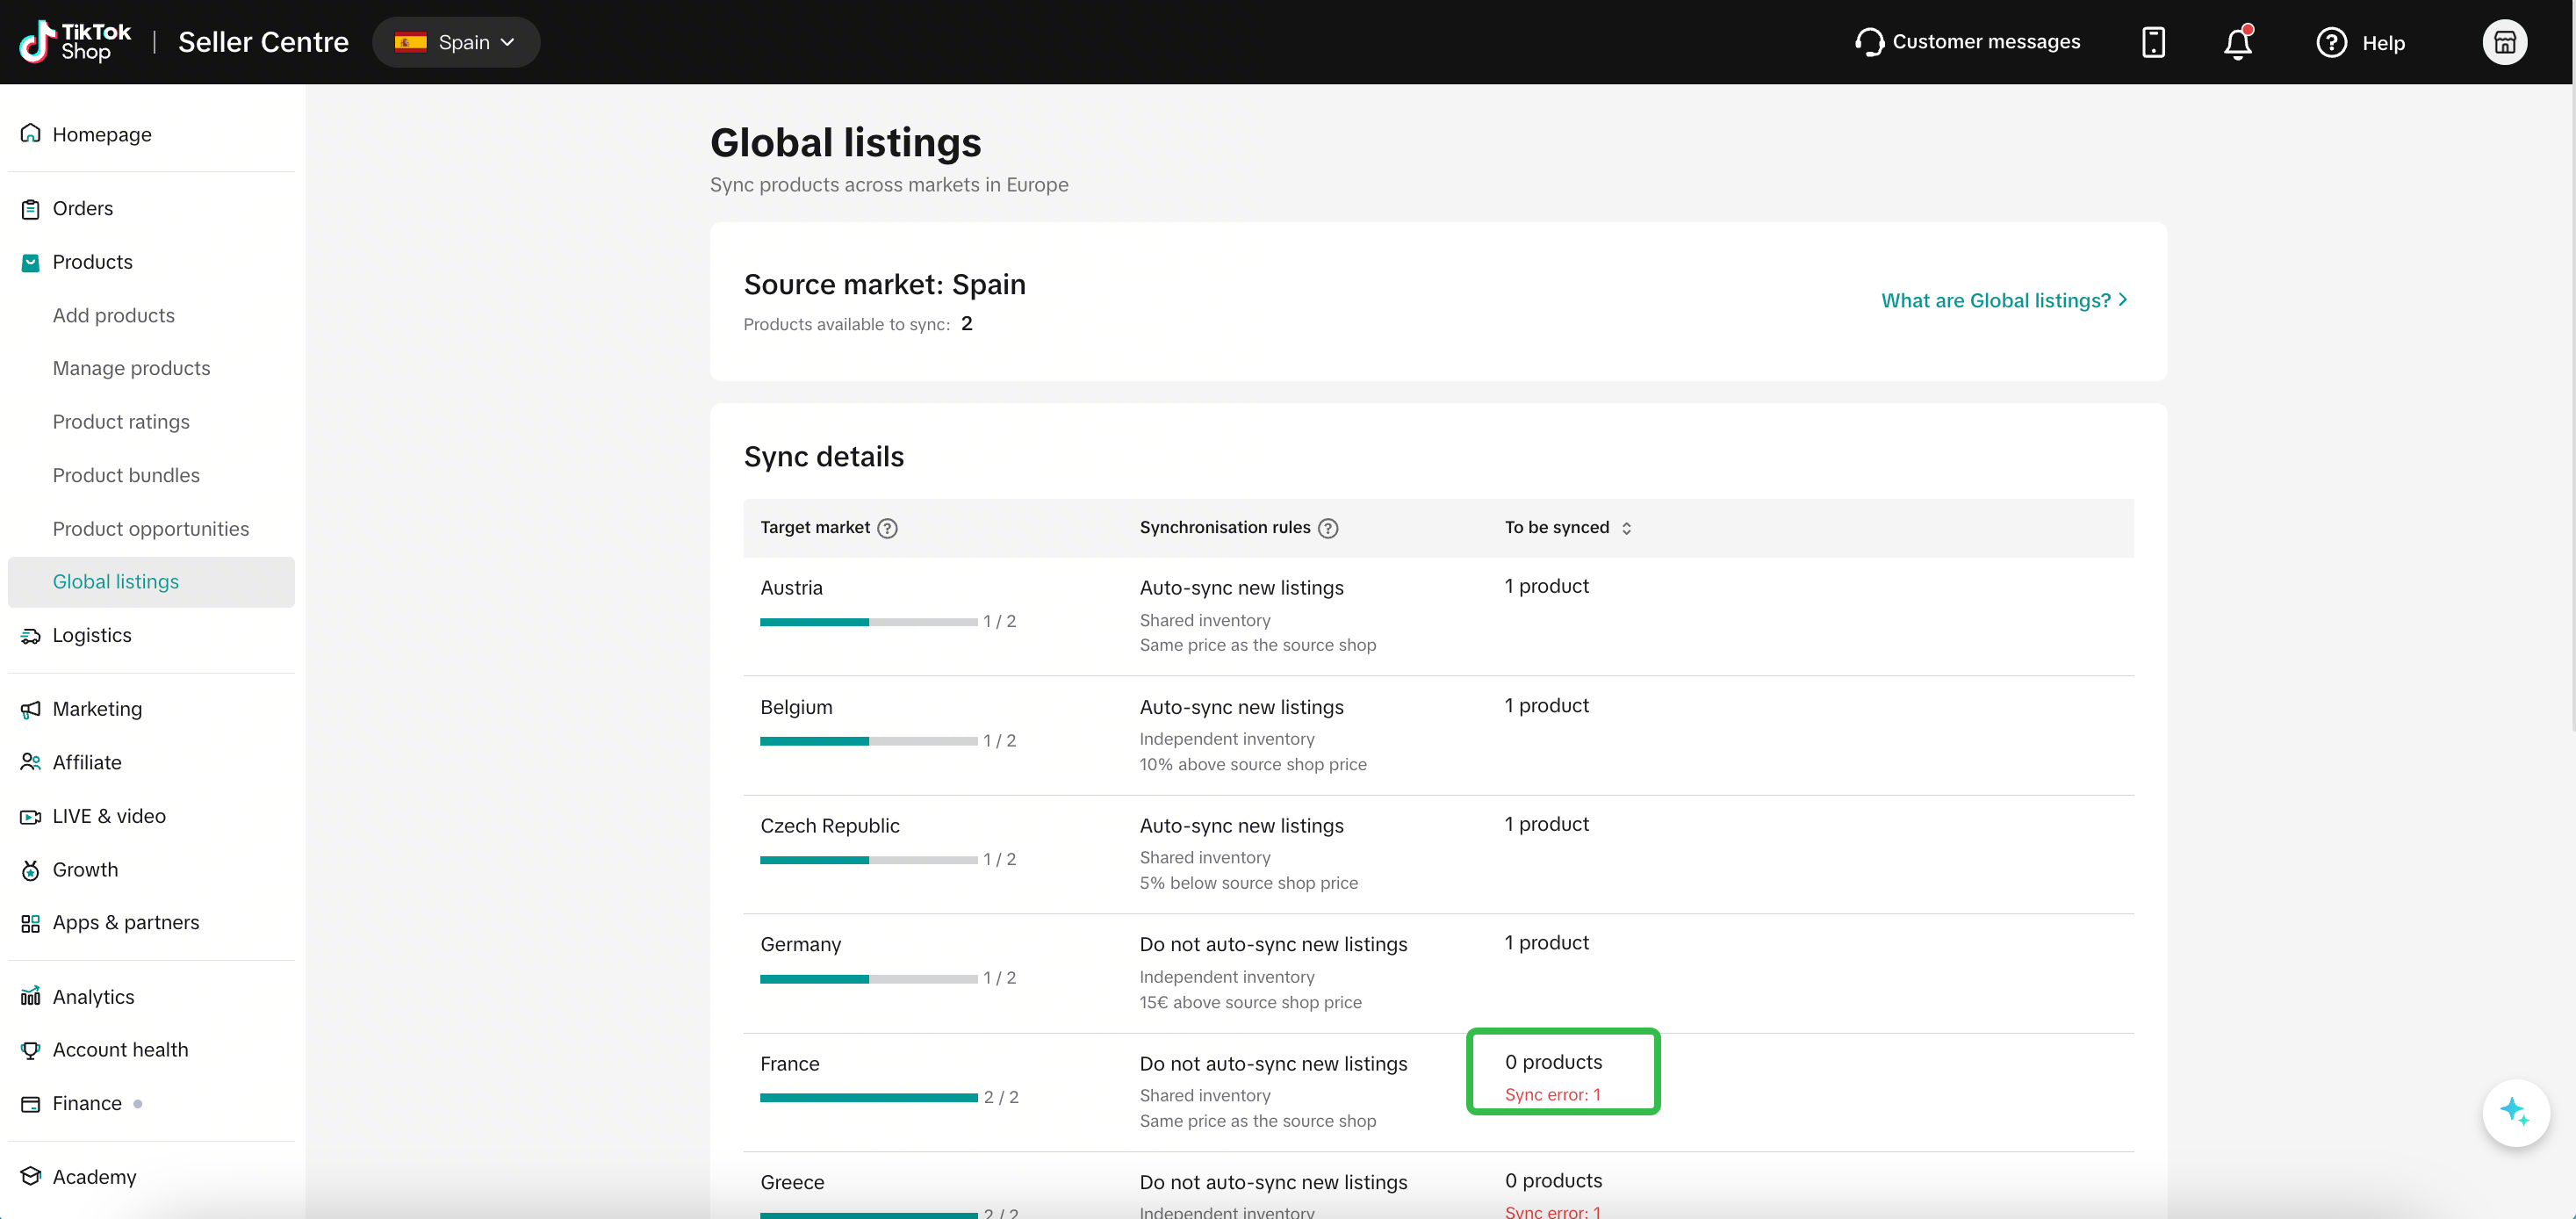The image size is (2576, 1219).
Task: Open the Analytics section
Action: (x=151, y=997)
